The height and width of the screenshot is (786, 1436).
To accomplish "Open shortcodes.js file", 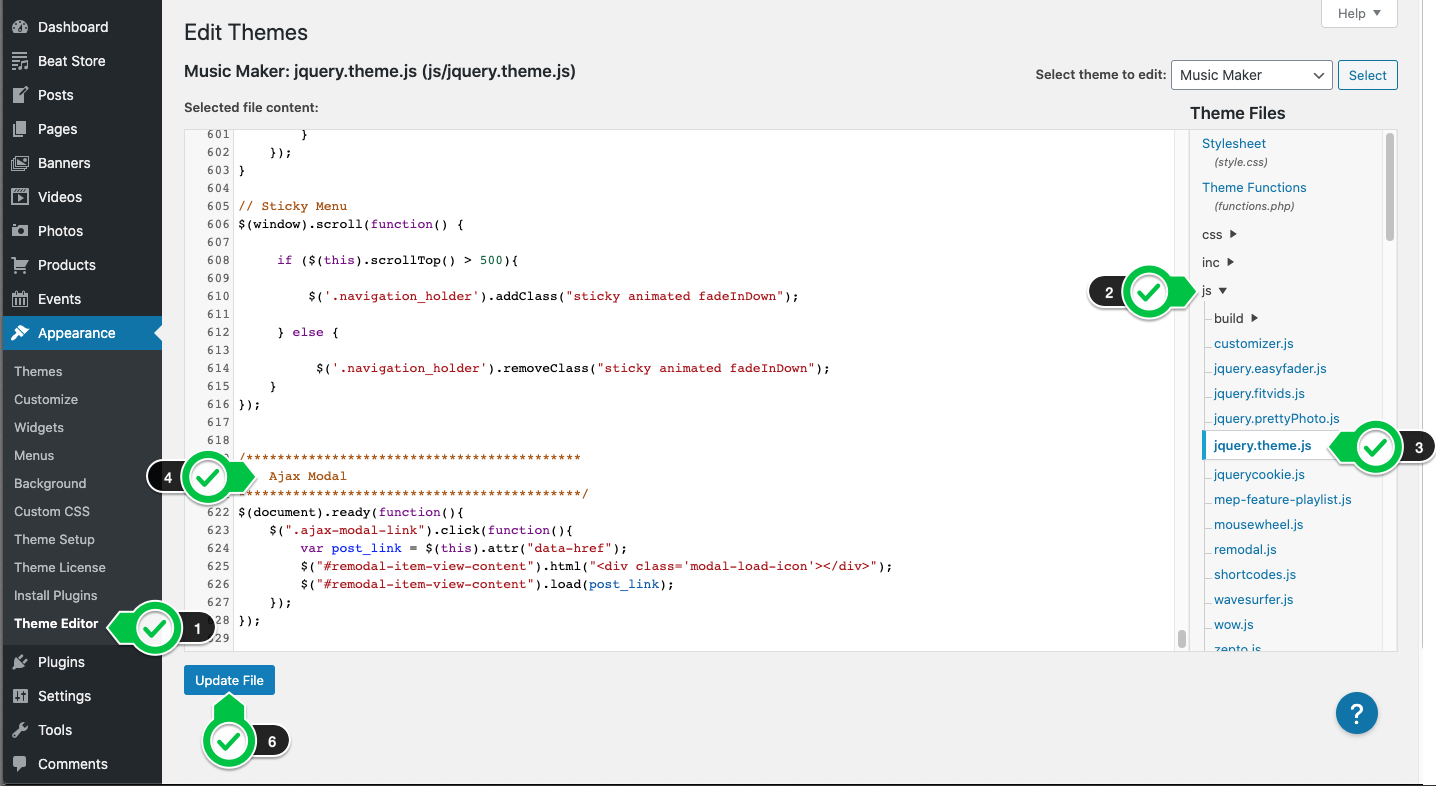I will coord(1255,574).
